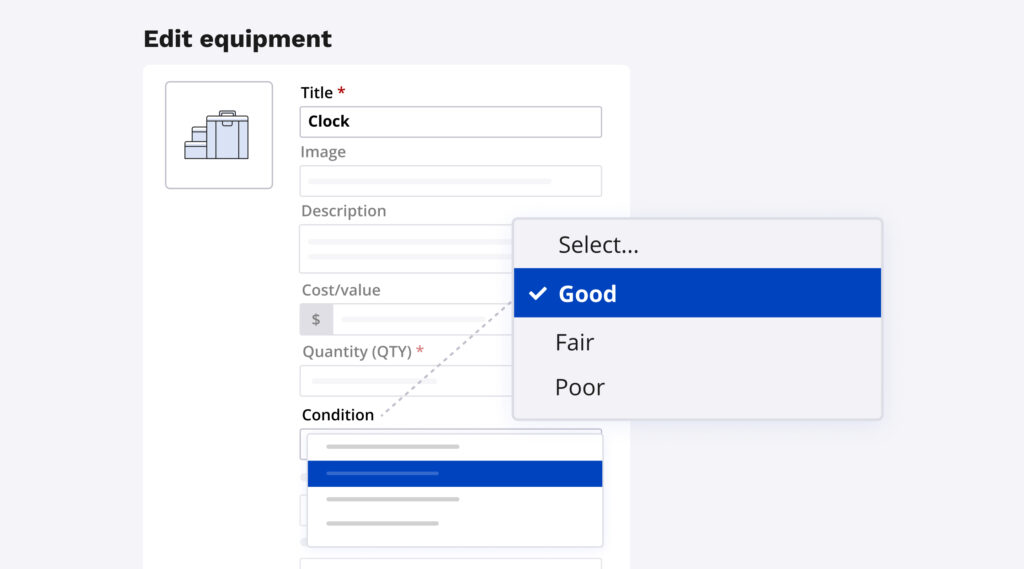The image size is (1024, 569).
Task: Click into the Image input field
Action: point(450,181)
